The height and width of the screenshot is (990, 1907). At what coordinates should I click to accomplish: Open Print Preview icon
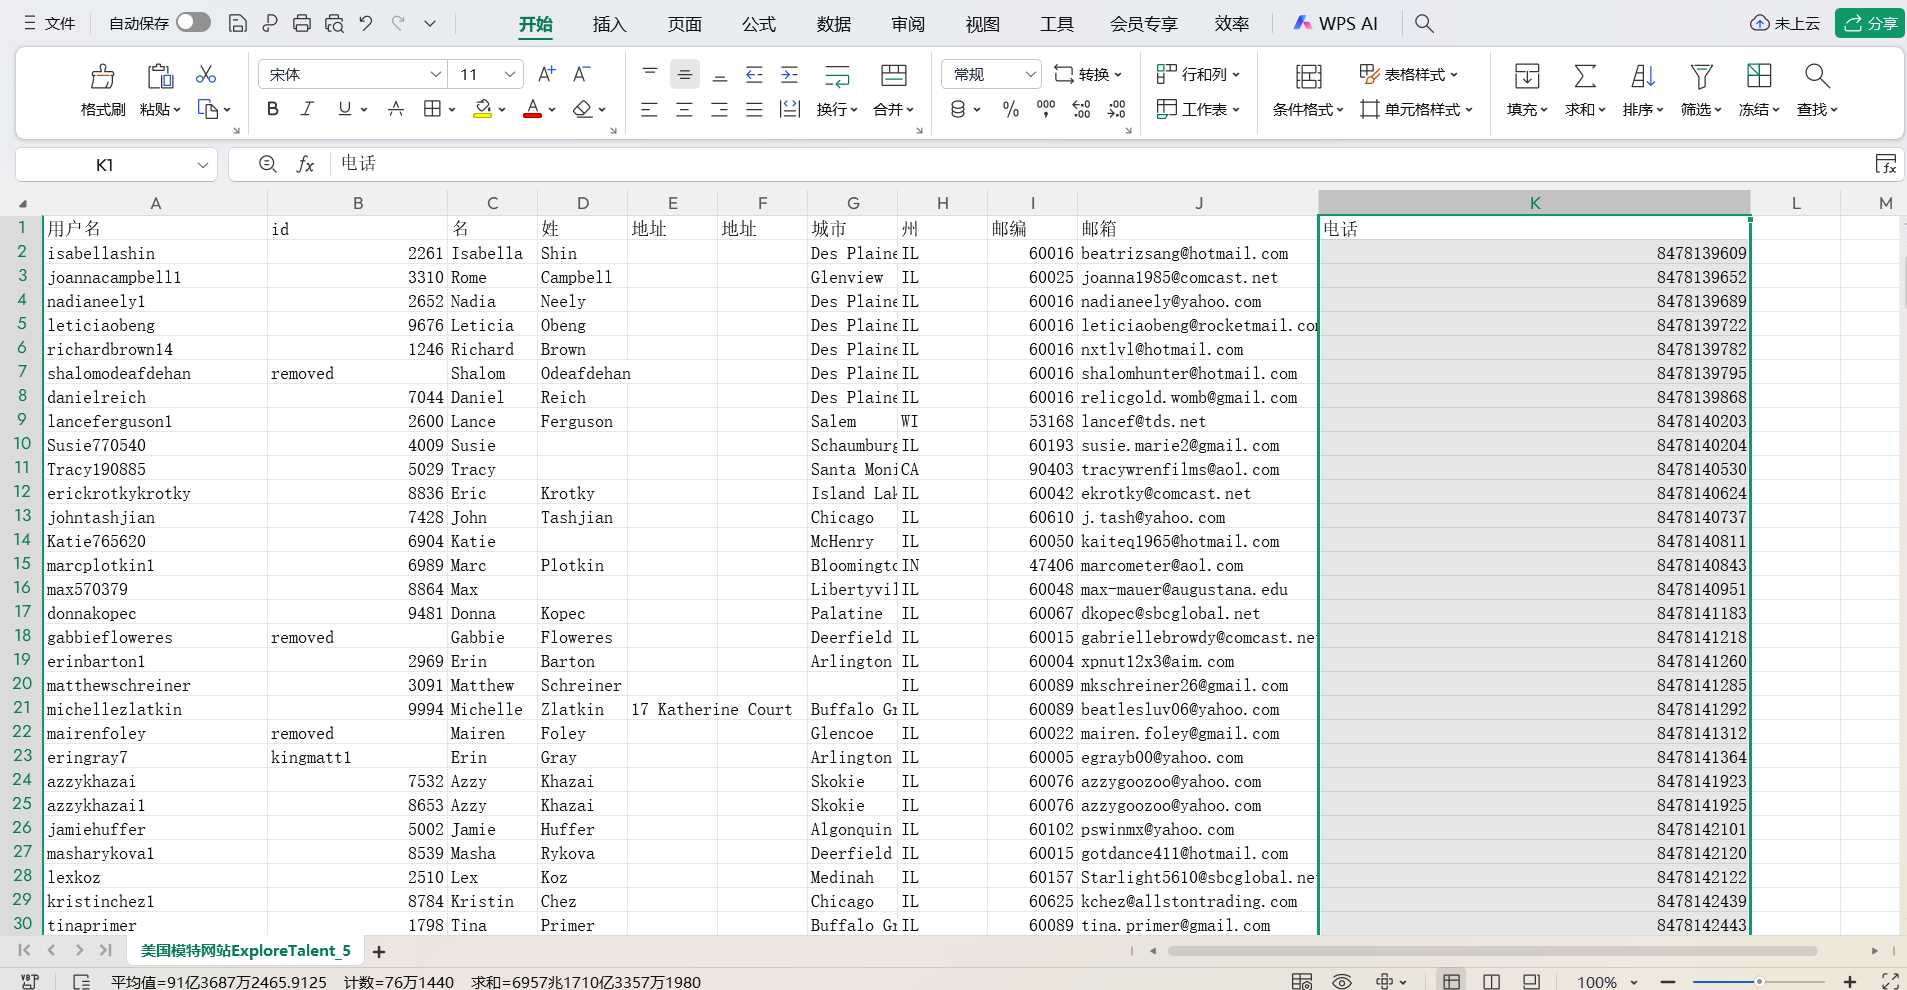[x=334, y=23]
